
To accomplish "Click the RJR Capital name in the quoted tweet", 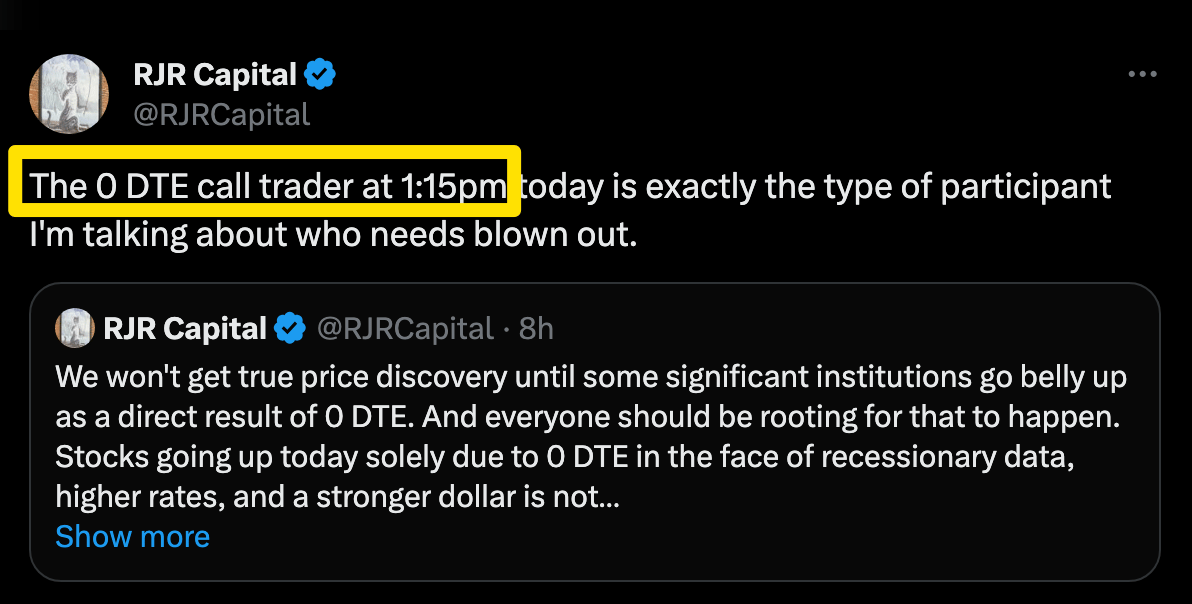I will tap(185, 328).
